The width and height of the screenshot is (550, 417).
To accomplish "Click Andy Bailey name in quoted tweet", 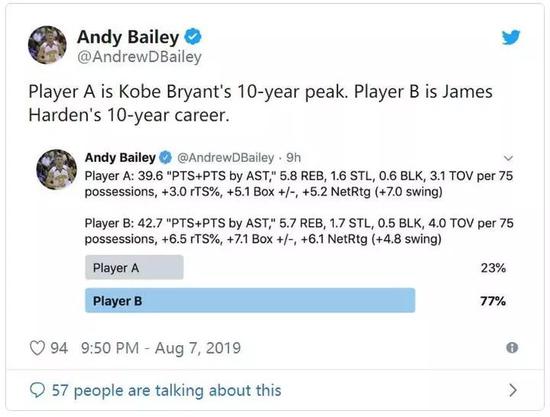I will (120, 157).
